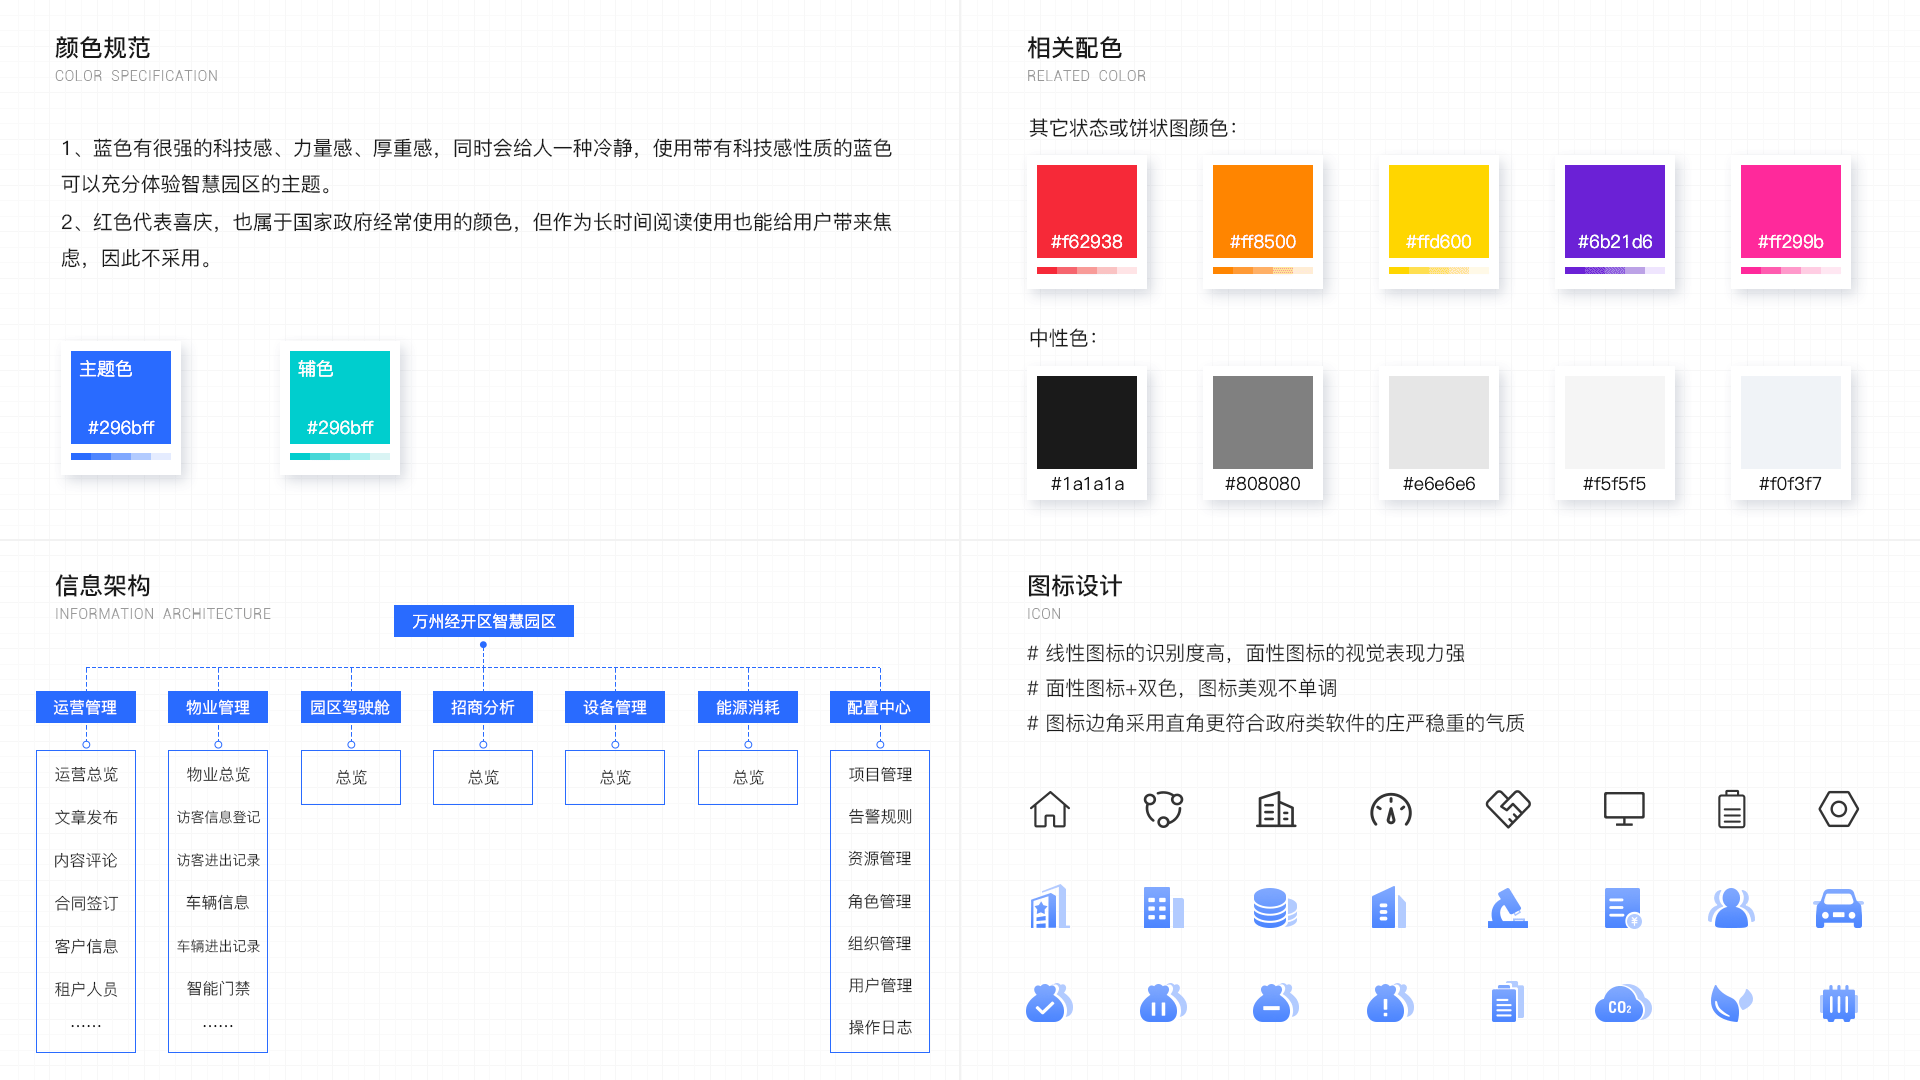The height and width of the screenshot is (1080, 1920).
Task: Pick the red #f62938 swatch
Action: [1087, 211]
